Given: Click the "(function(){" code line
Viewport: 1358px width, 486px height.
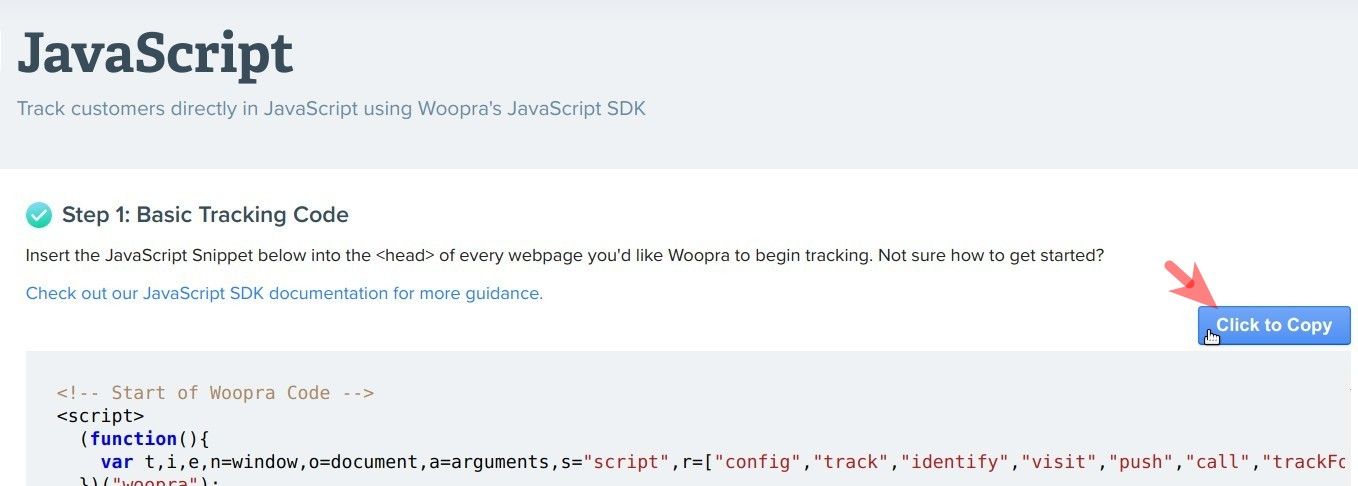Looking at the screenshot, I should click(145, 439).
